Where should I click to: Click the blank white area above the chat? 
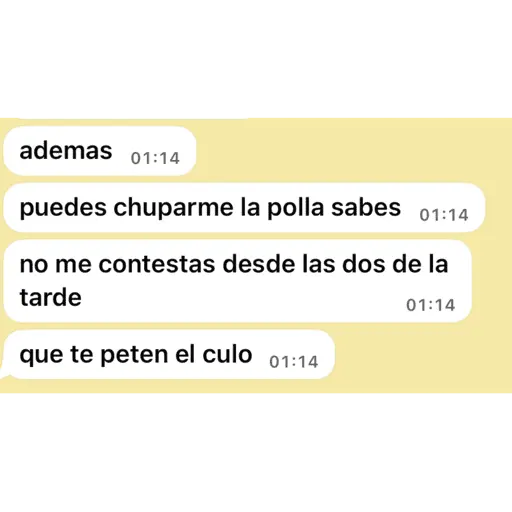coord(256,58)
